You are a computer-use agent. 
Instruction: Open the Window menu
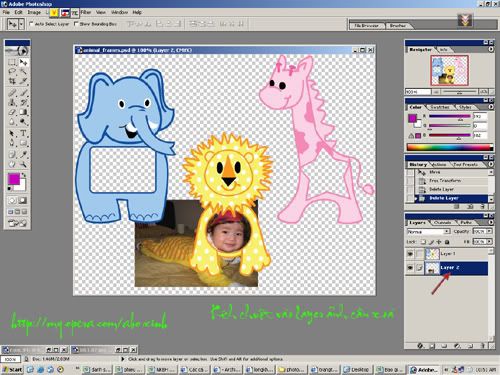pos(119,12)
